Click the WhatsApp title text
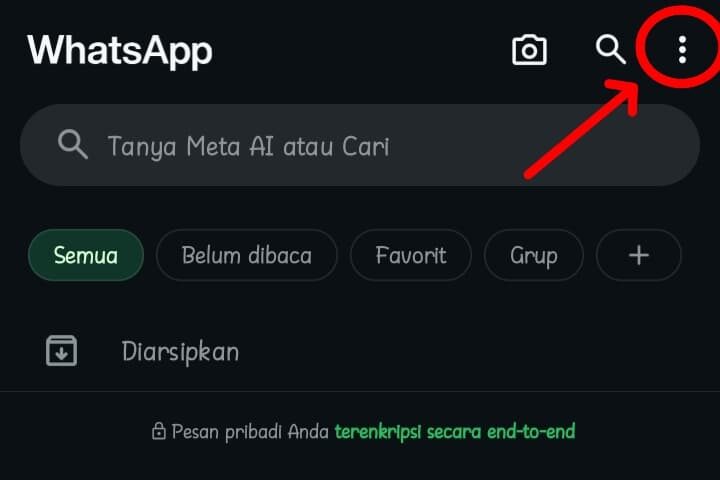Screen dimensions: 720x480 [120, 51]
